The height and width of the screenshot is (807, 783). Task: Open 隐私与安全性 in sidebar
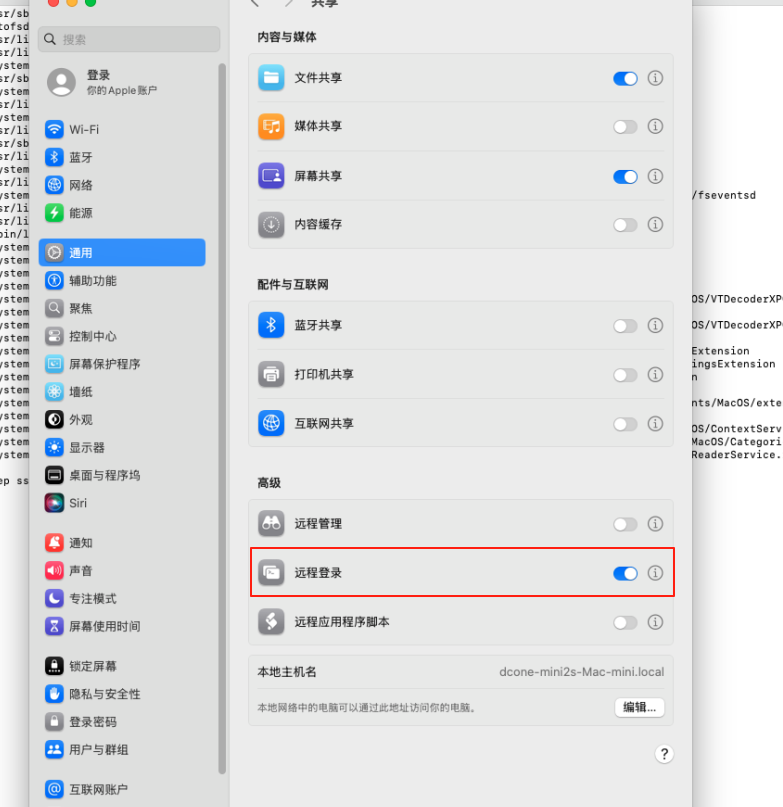pyautogui.click(x=122, y=694)
